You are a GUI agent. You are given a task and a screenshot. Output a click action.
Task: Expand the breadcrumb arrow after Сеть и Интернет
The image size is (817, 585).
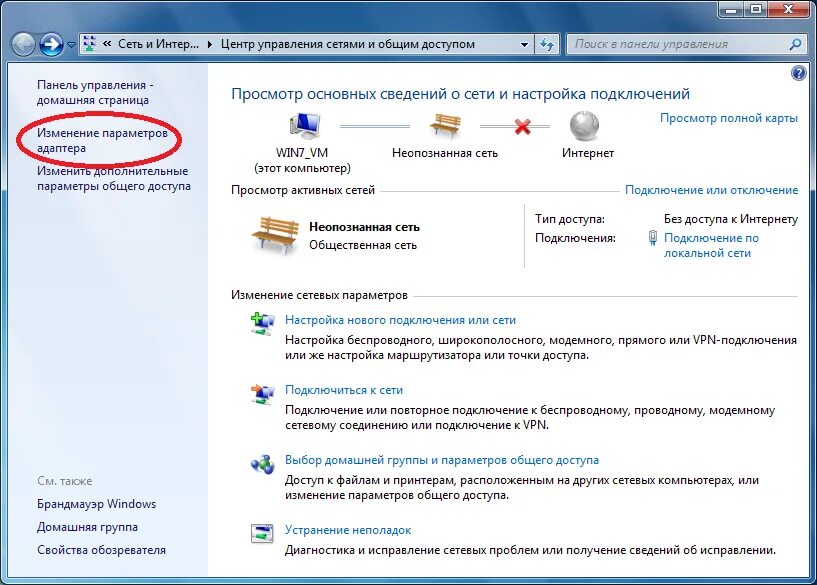coord(209,45)
